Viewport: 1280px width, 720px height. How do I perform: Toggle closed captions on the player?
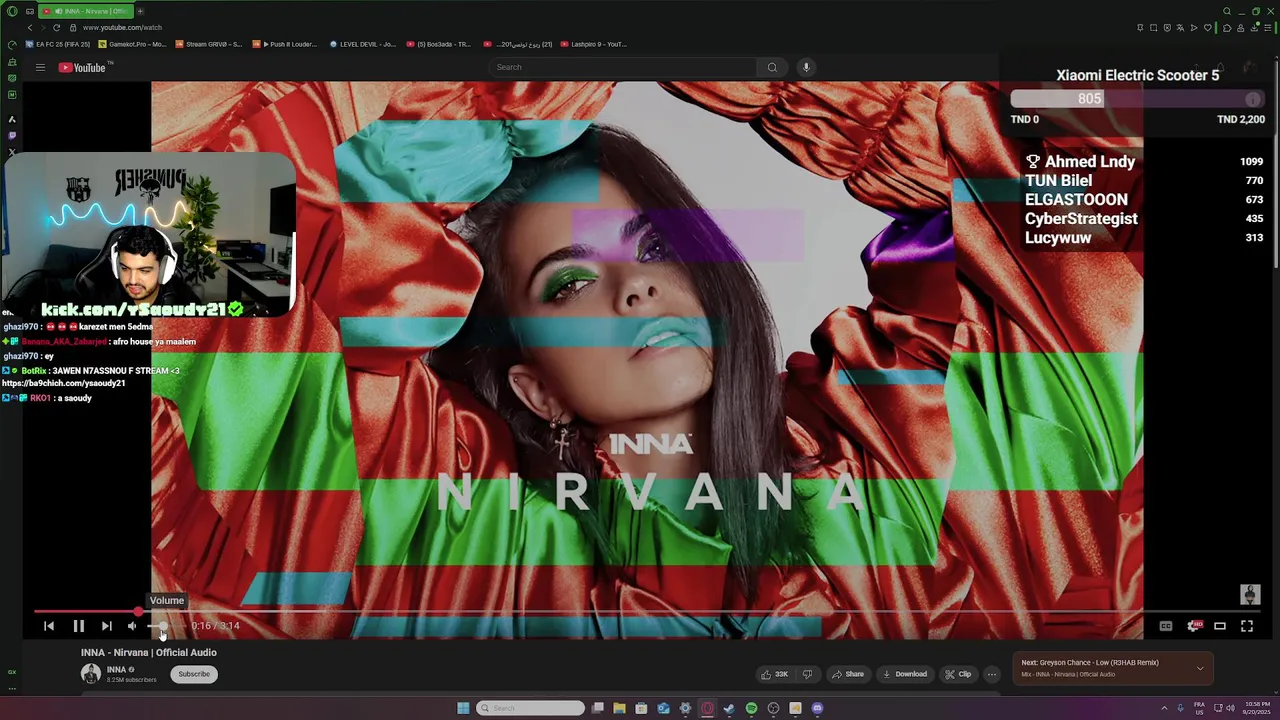point(1166,626)
